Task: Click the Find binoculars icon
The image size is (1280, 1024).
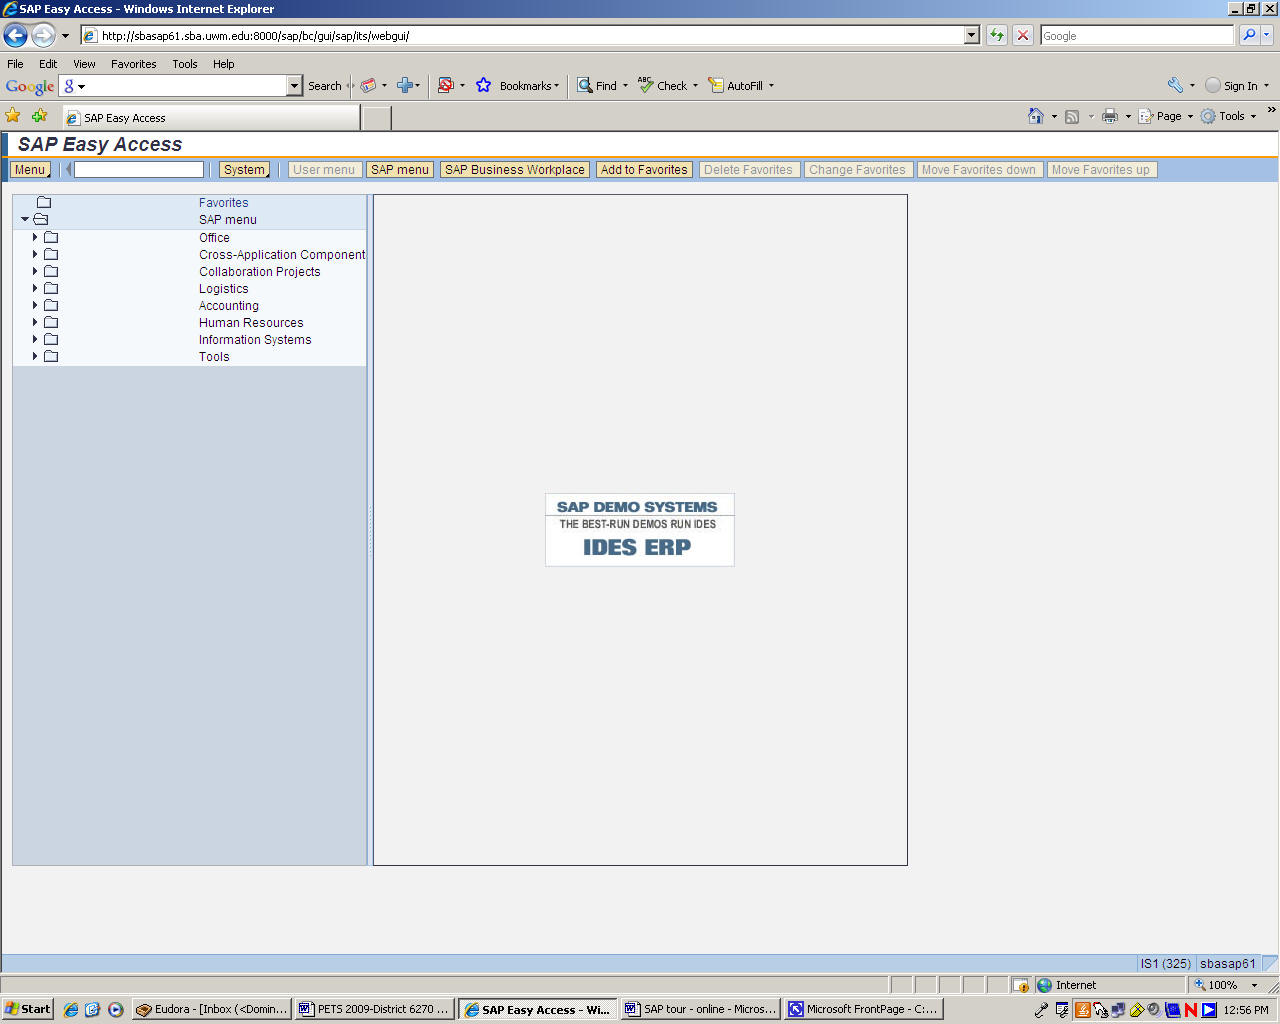Action: point(584,86)
